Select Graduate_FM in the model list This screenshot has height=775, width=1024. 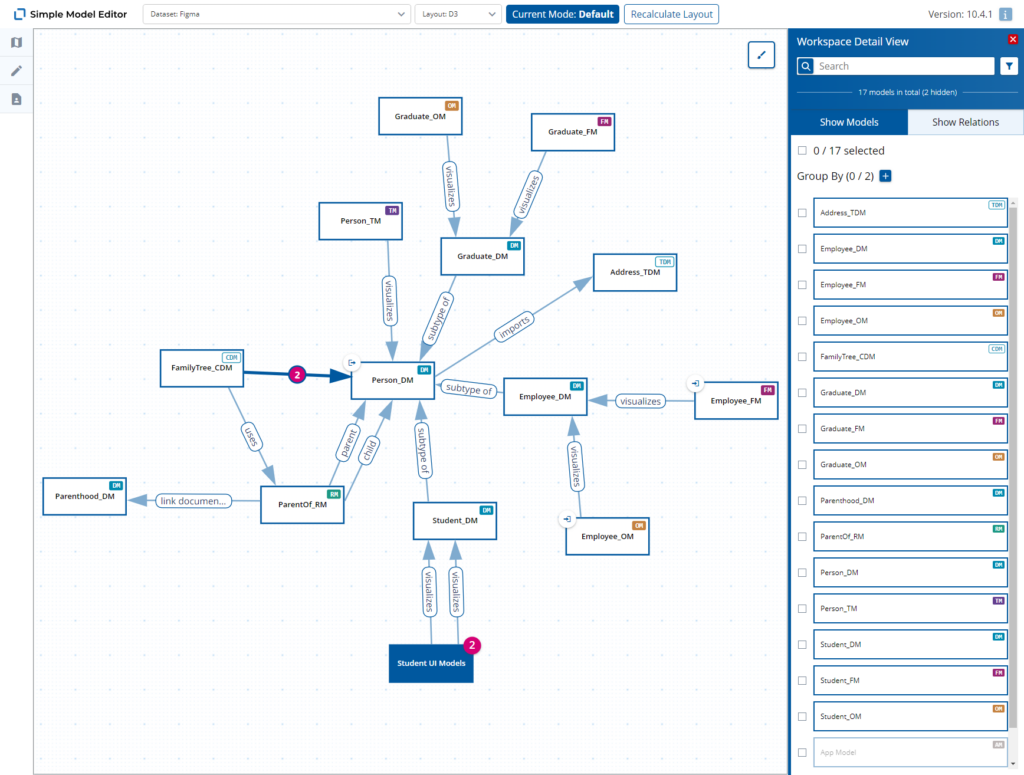point(910,428)
